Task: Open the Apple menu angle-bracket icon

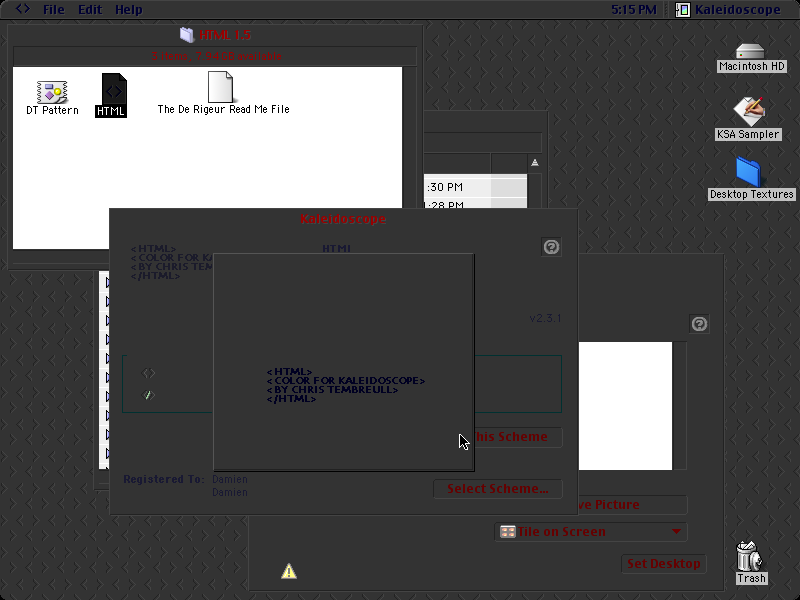Action: tap(22, 9)
